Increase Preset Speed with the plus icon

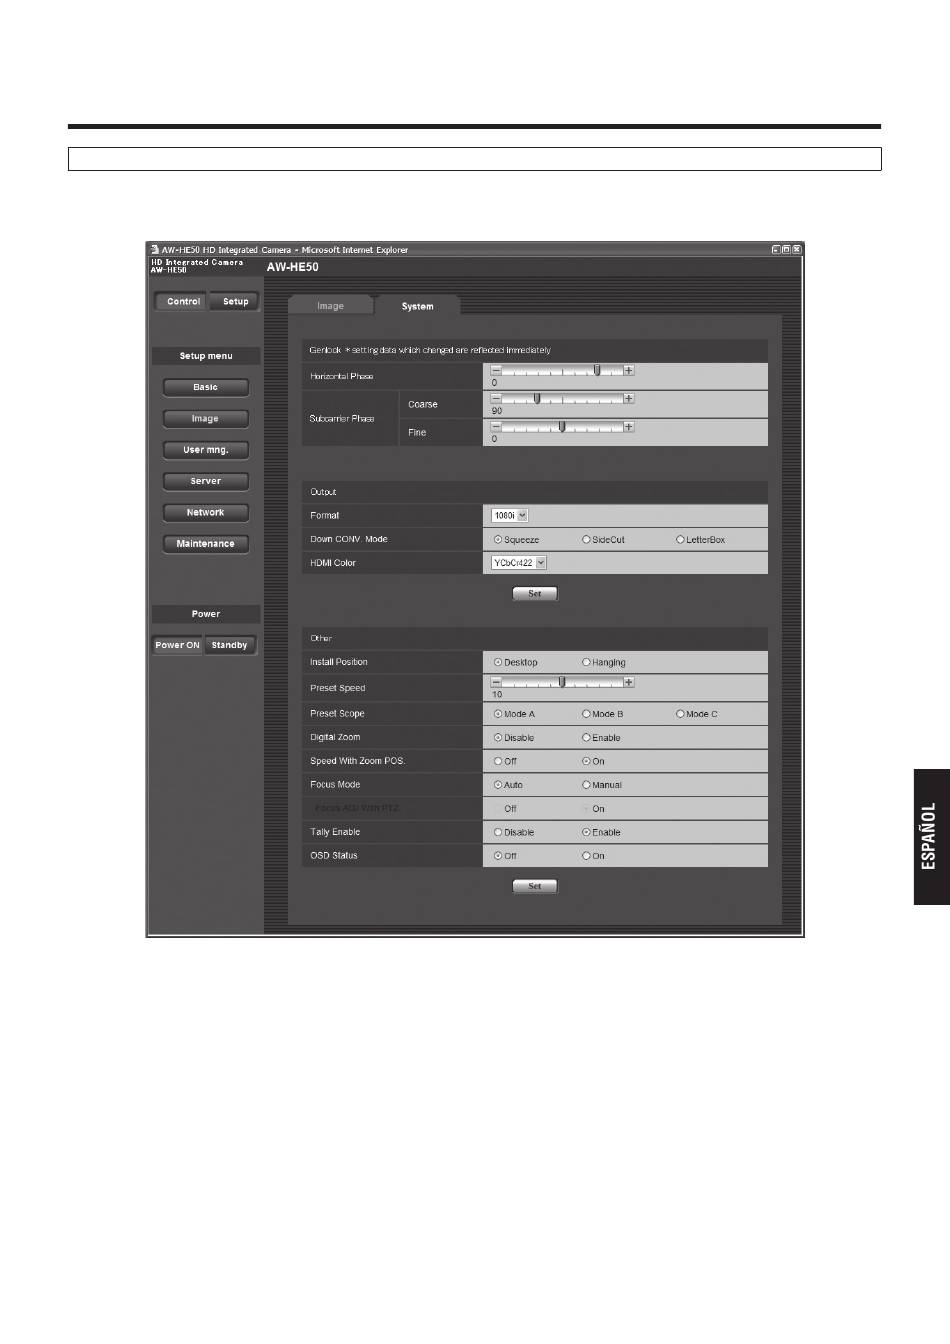[629, 682]
